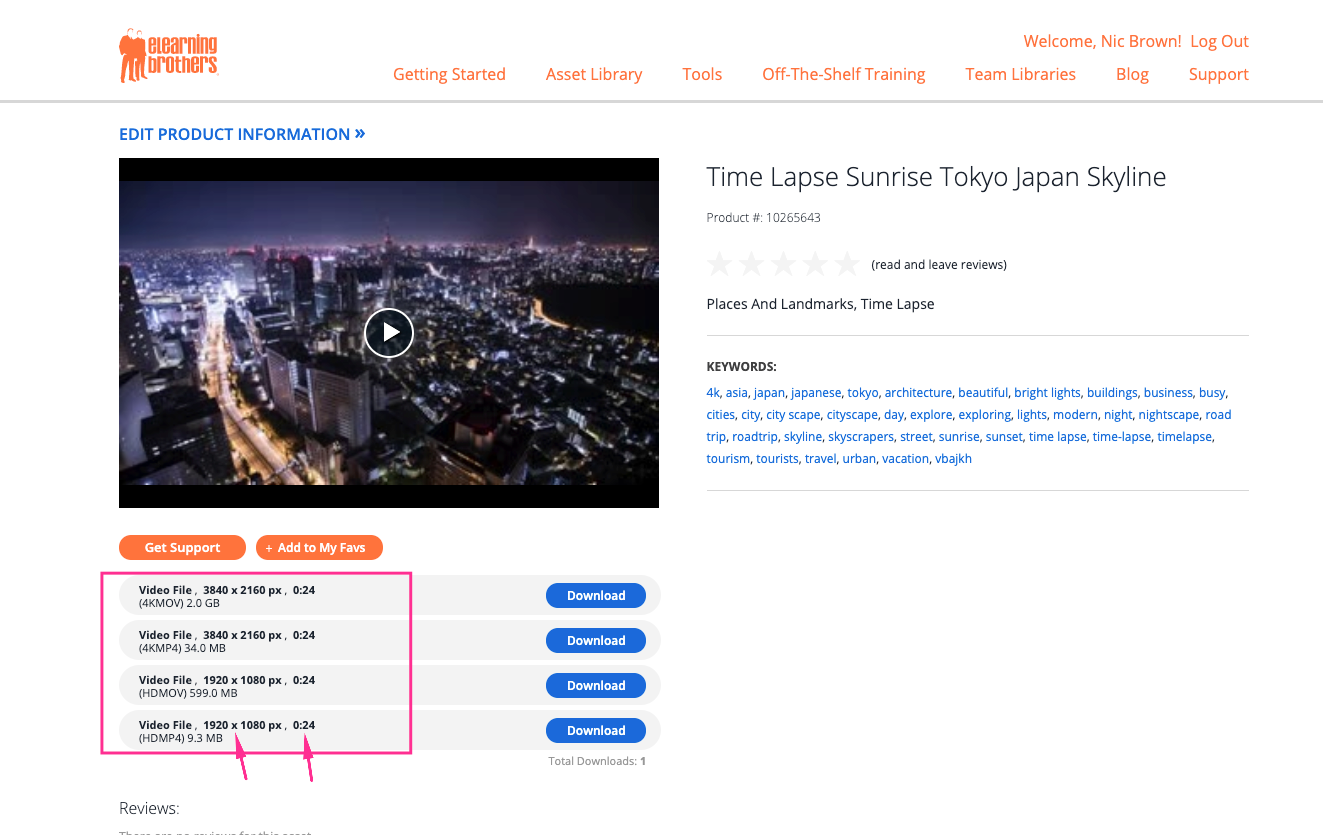Download the 4KMOV 2.0 GB file
Viewport: 1323px width, 835px height.
click(x=595, y=596)
